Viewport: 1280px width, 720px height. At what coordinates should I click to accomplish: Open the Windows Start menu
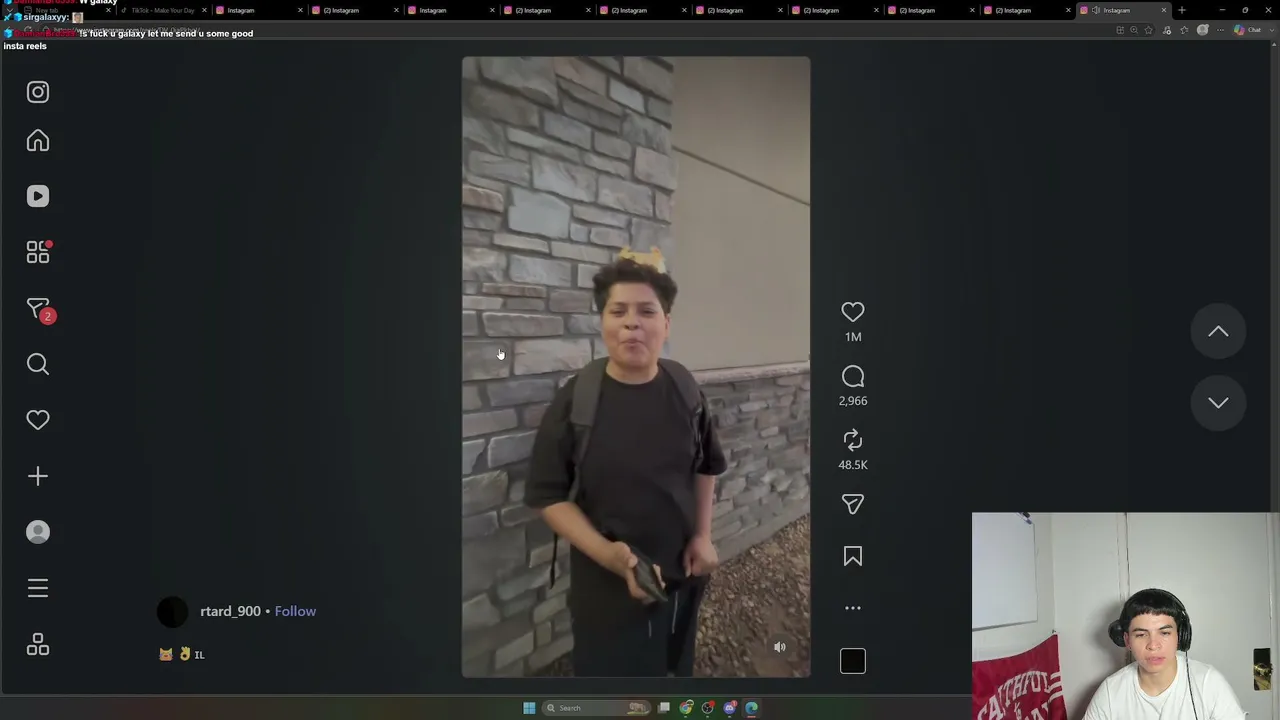coord(529,708)
